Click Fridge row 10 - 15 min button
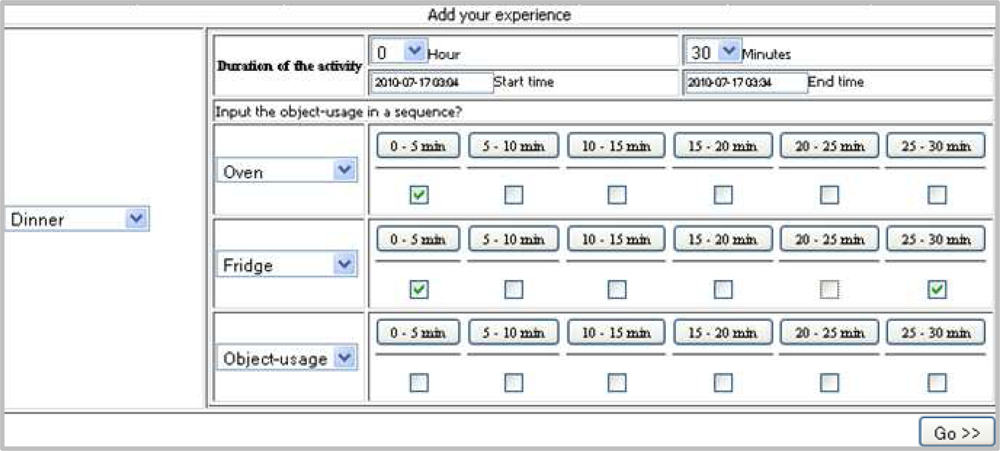This screenshot has height=451, width=1000. coord(616,239)
